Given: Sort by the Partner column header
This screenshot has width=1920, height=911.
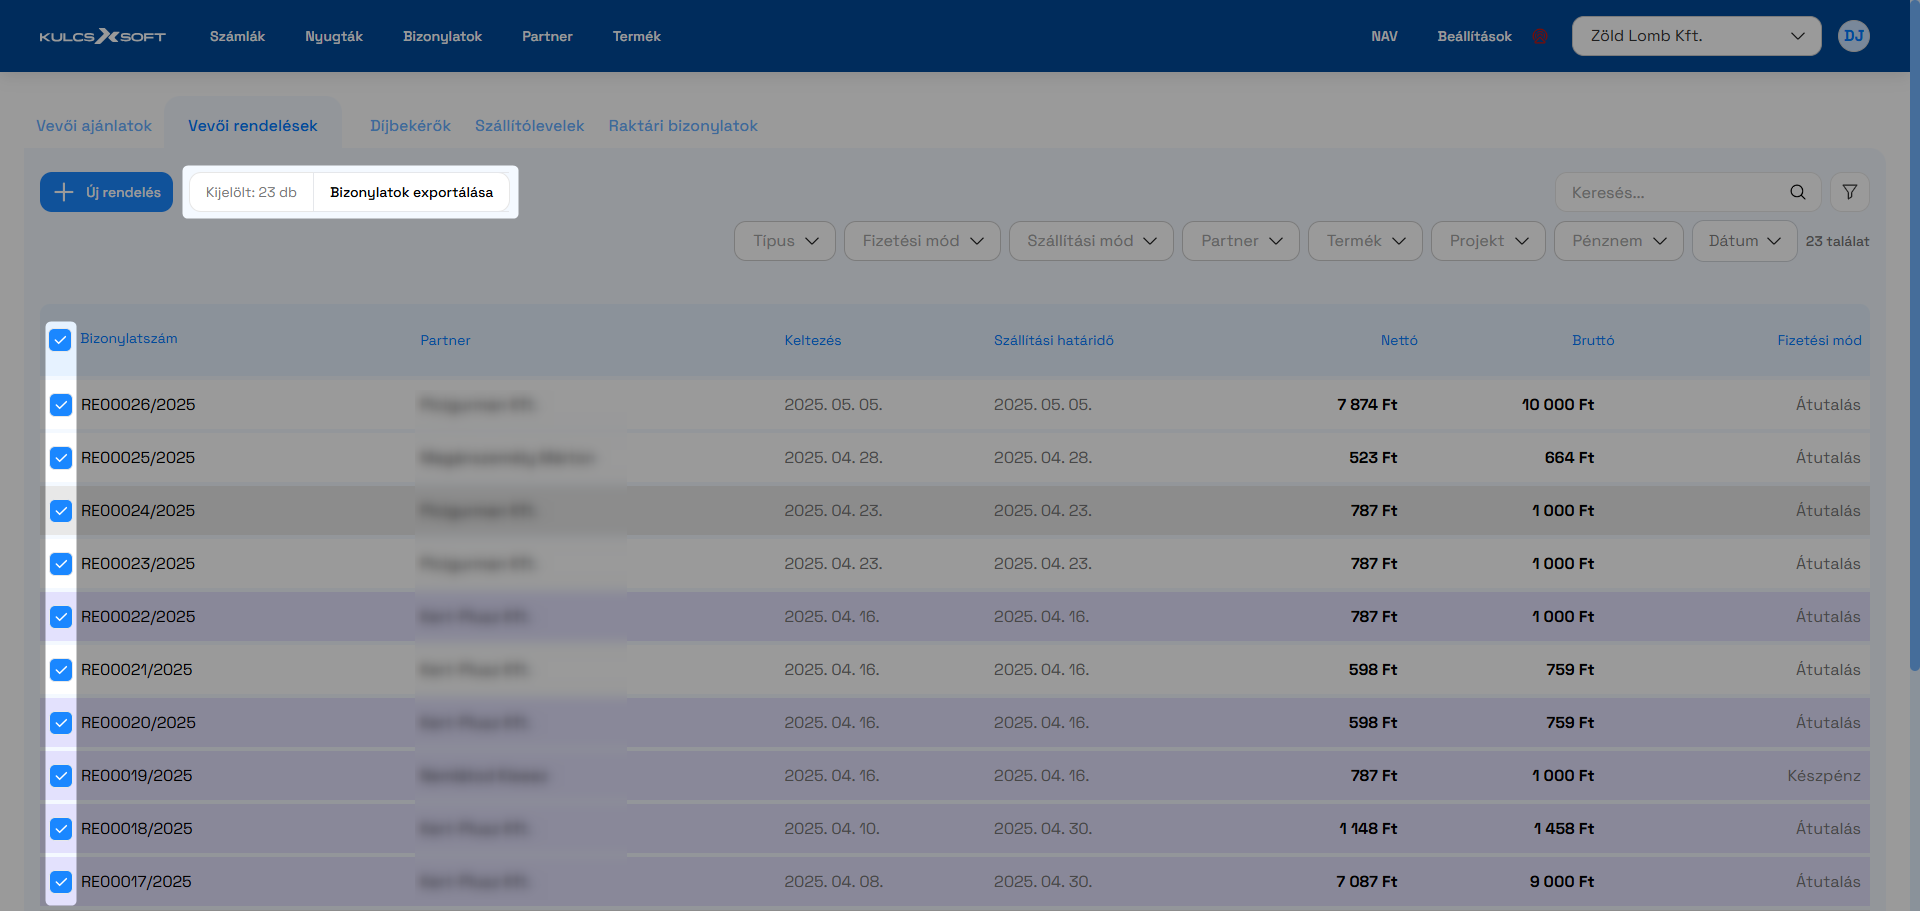Looking at the screenshot, I should pyautogui.click(x=445, y=340).
